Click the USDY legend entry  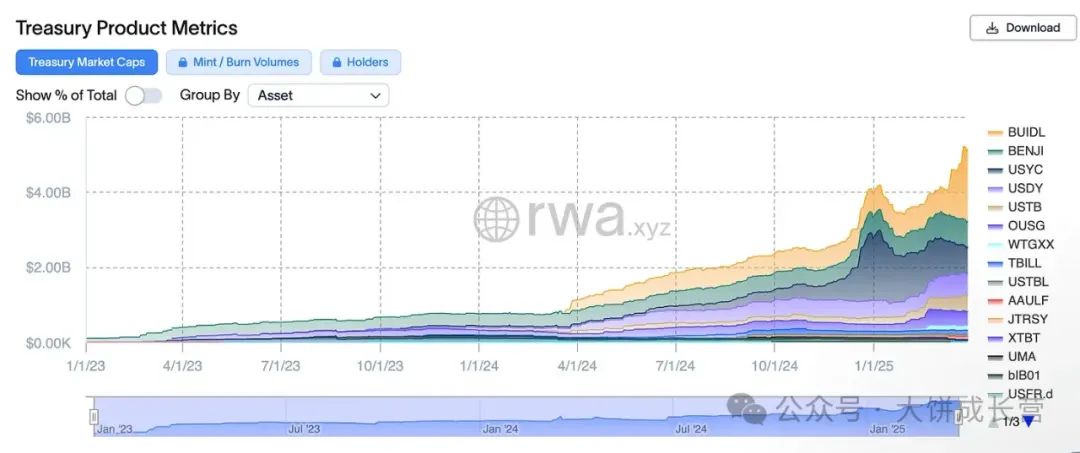click(1015, 188)
